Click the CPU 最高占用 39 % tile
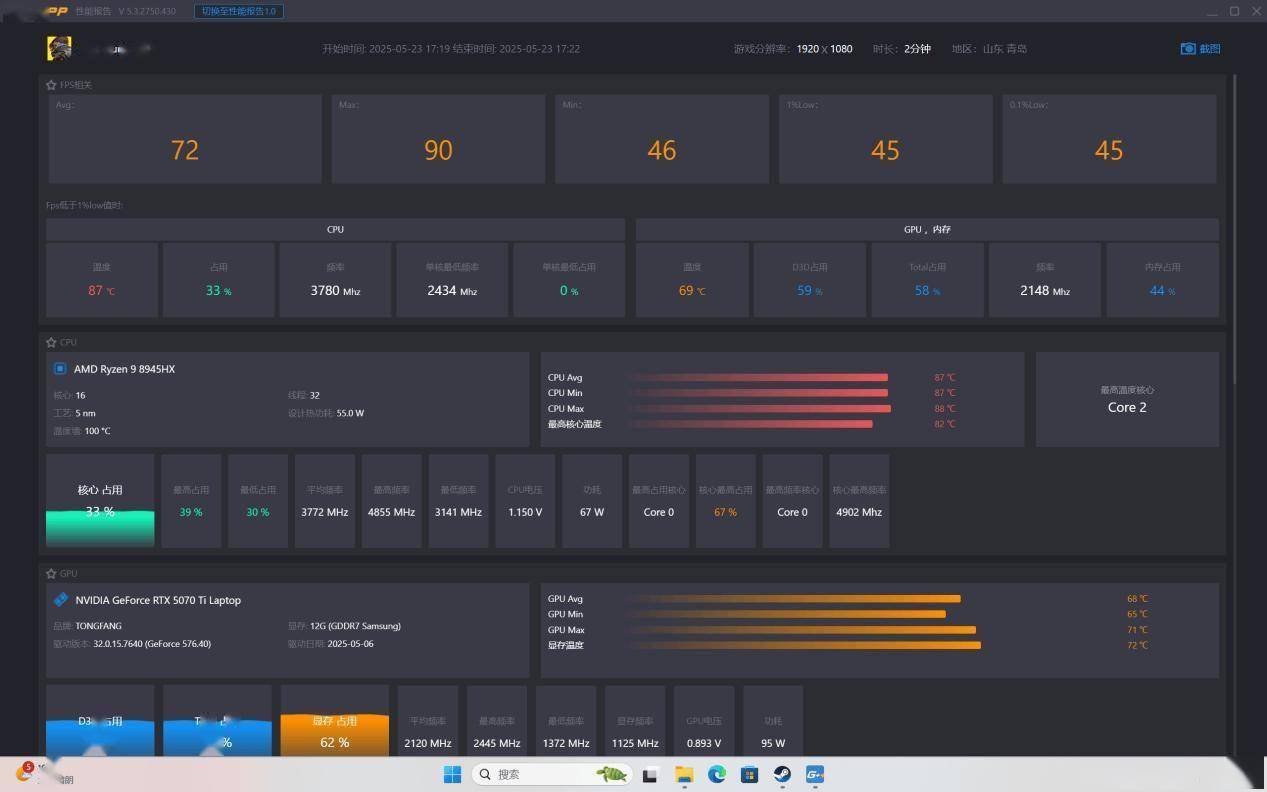The height and width of the screenshot is (792, 1267). (191, 501)
